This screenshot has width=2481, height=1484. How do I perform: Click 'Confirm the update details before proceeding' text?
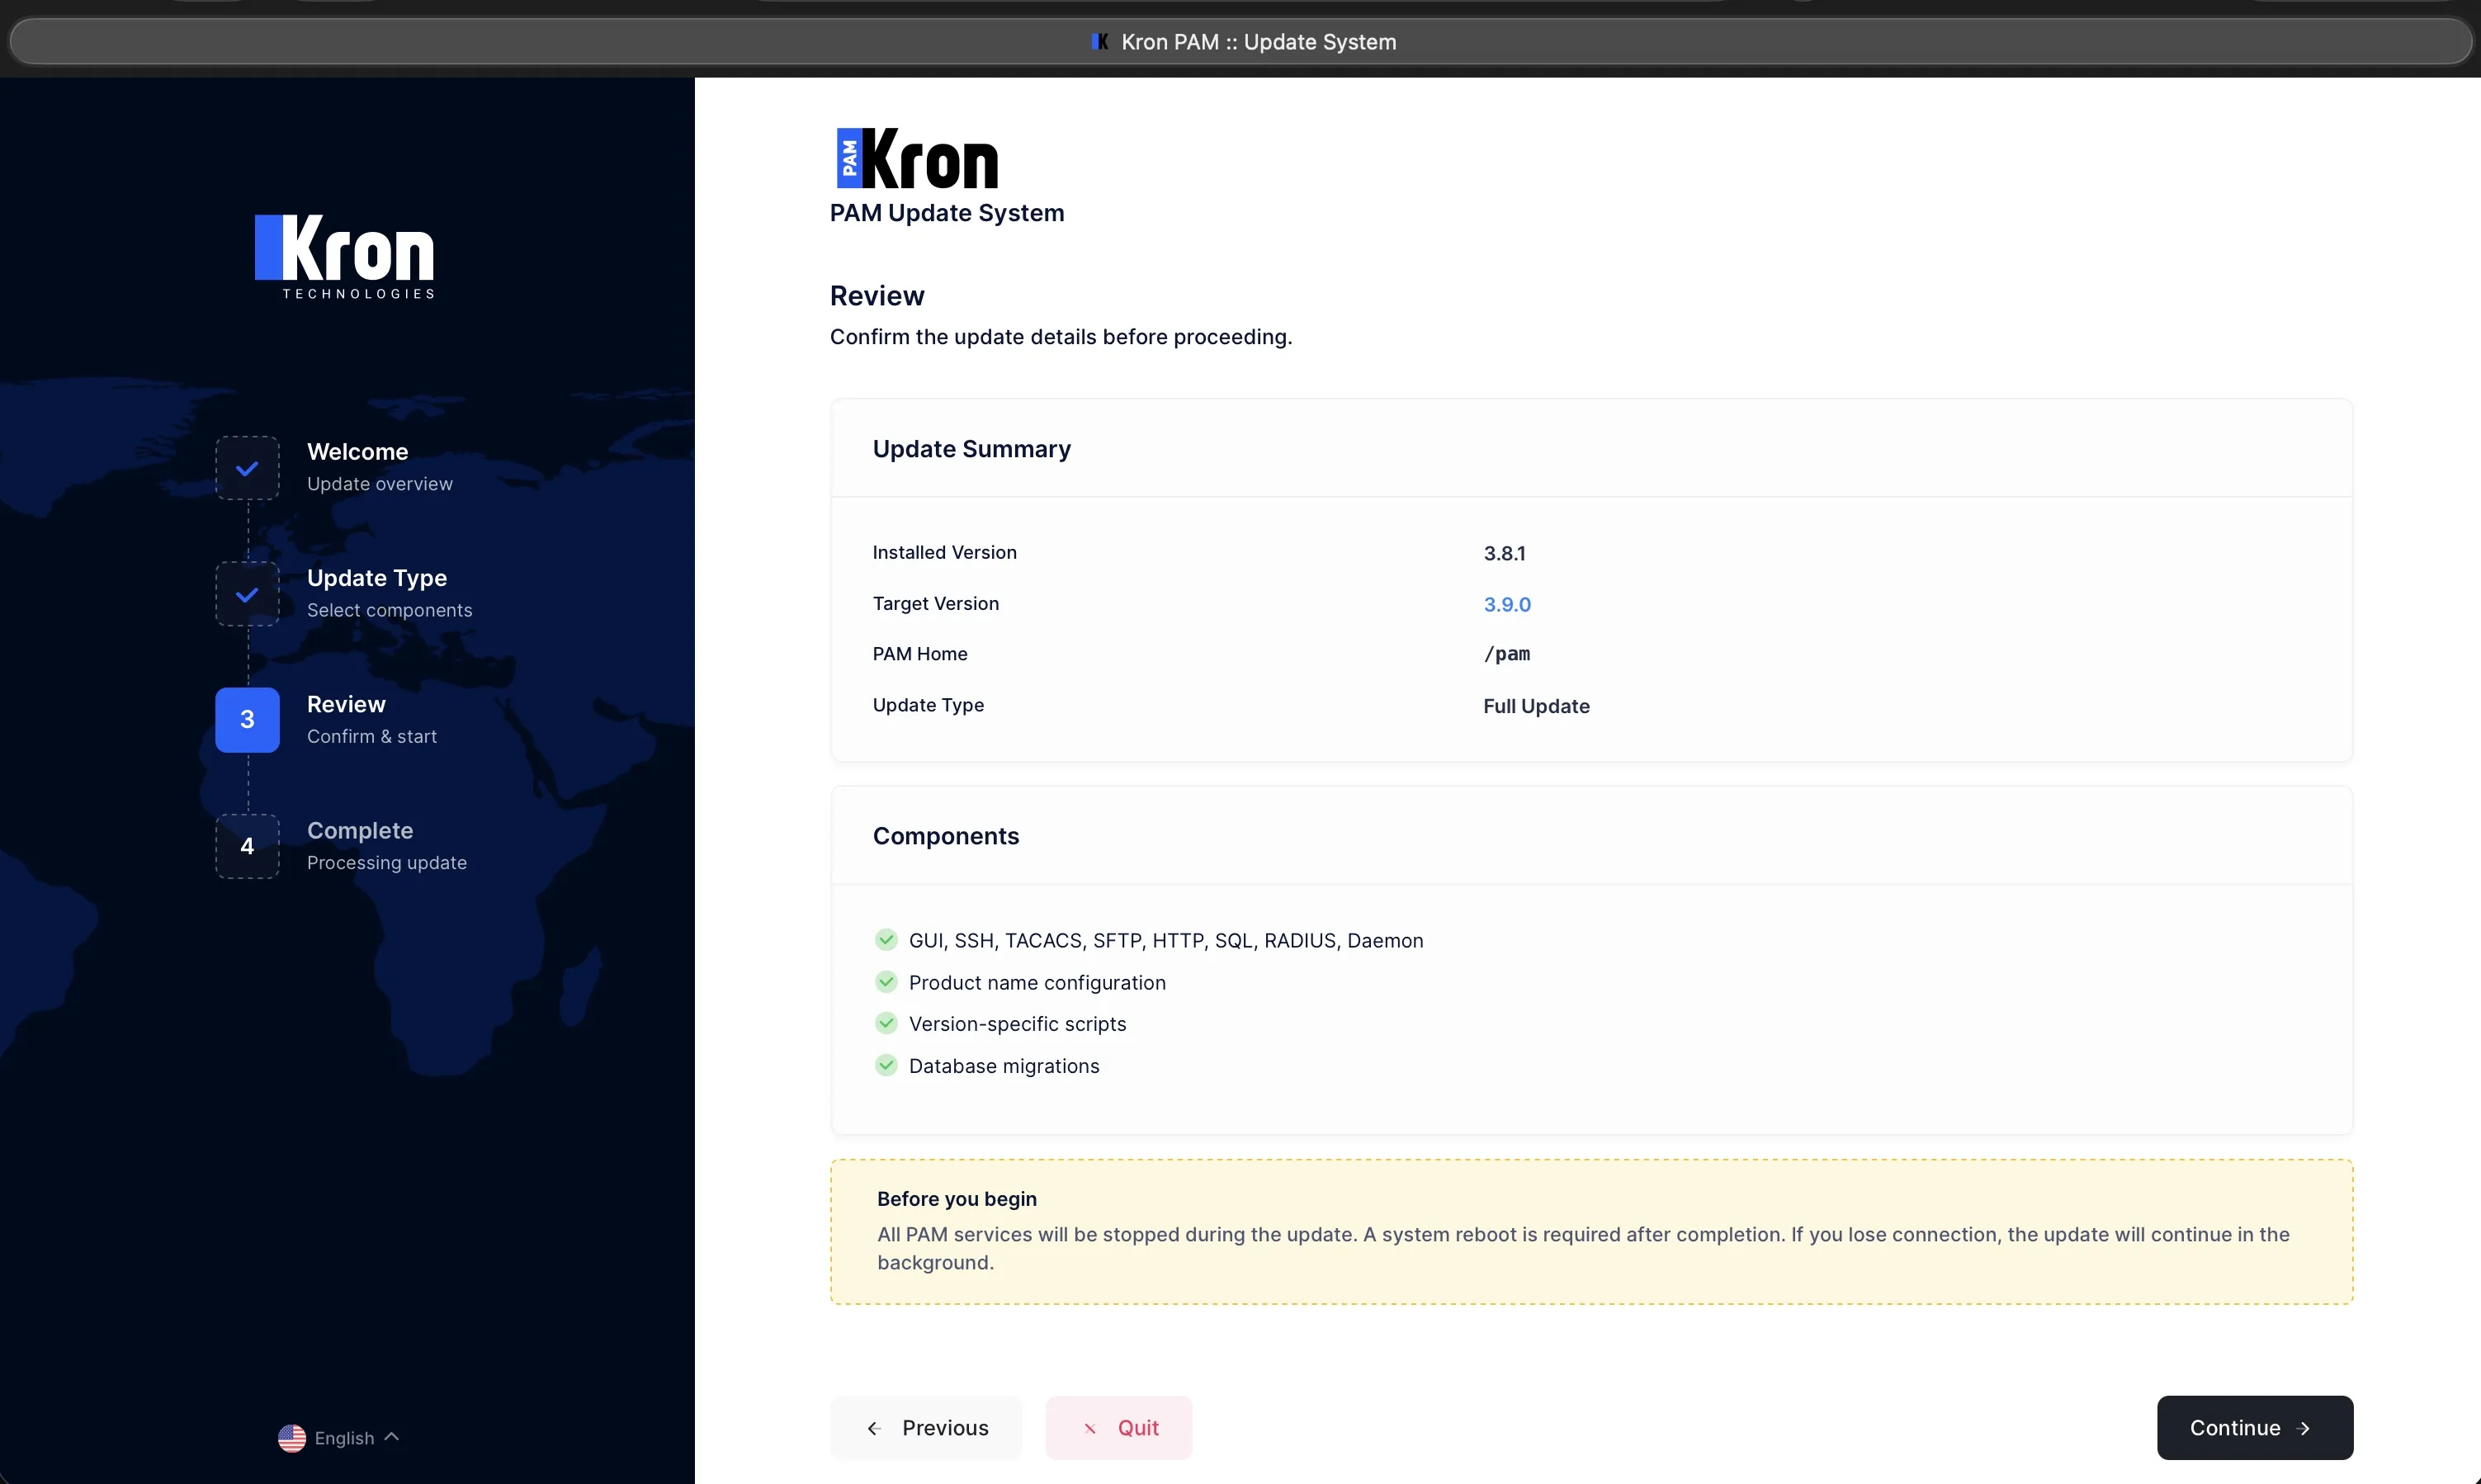point(1061,337)
